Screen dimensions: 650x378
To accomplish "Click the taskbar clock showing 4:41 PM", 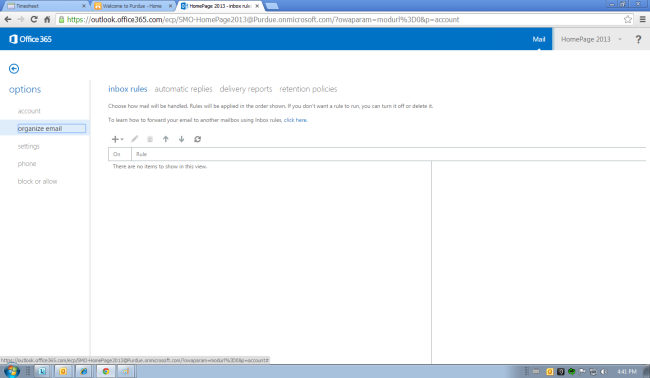I will click(627, 371).
